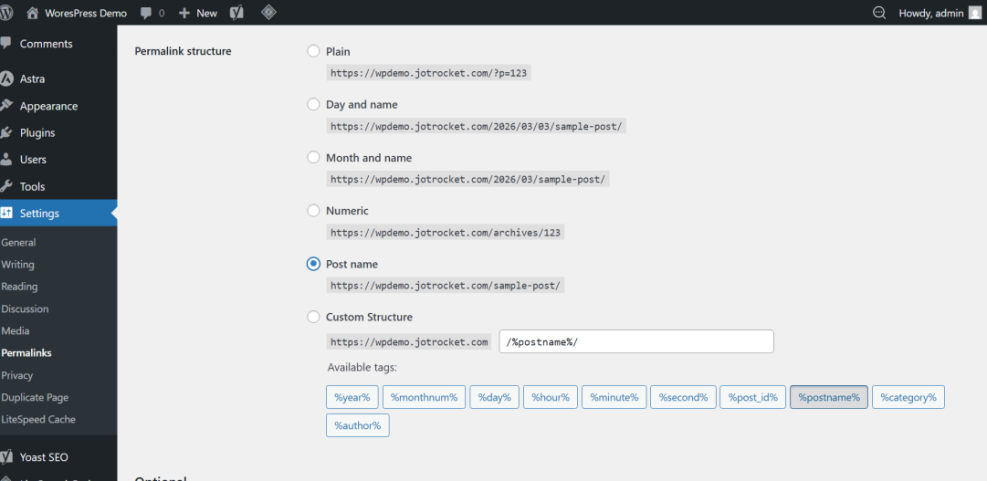Open the Astra menu label
987x481 pixels.
pyautogui.click(x=32, y=79)
